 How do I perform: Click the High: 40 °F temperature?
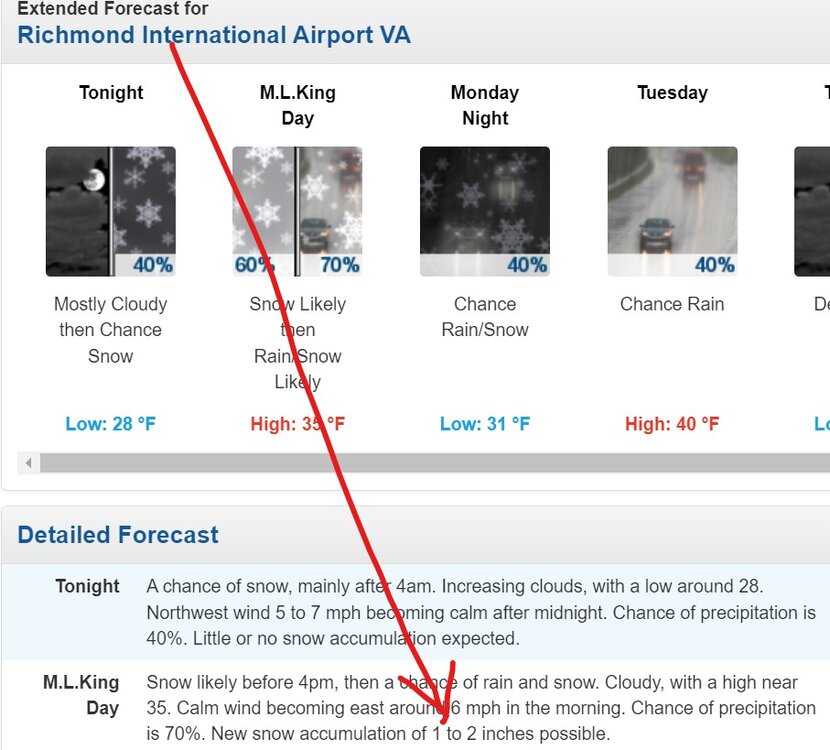pos(672,424)
